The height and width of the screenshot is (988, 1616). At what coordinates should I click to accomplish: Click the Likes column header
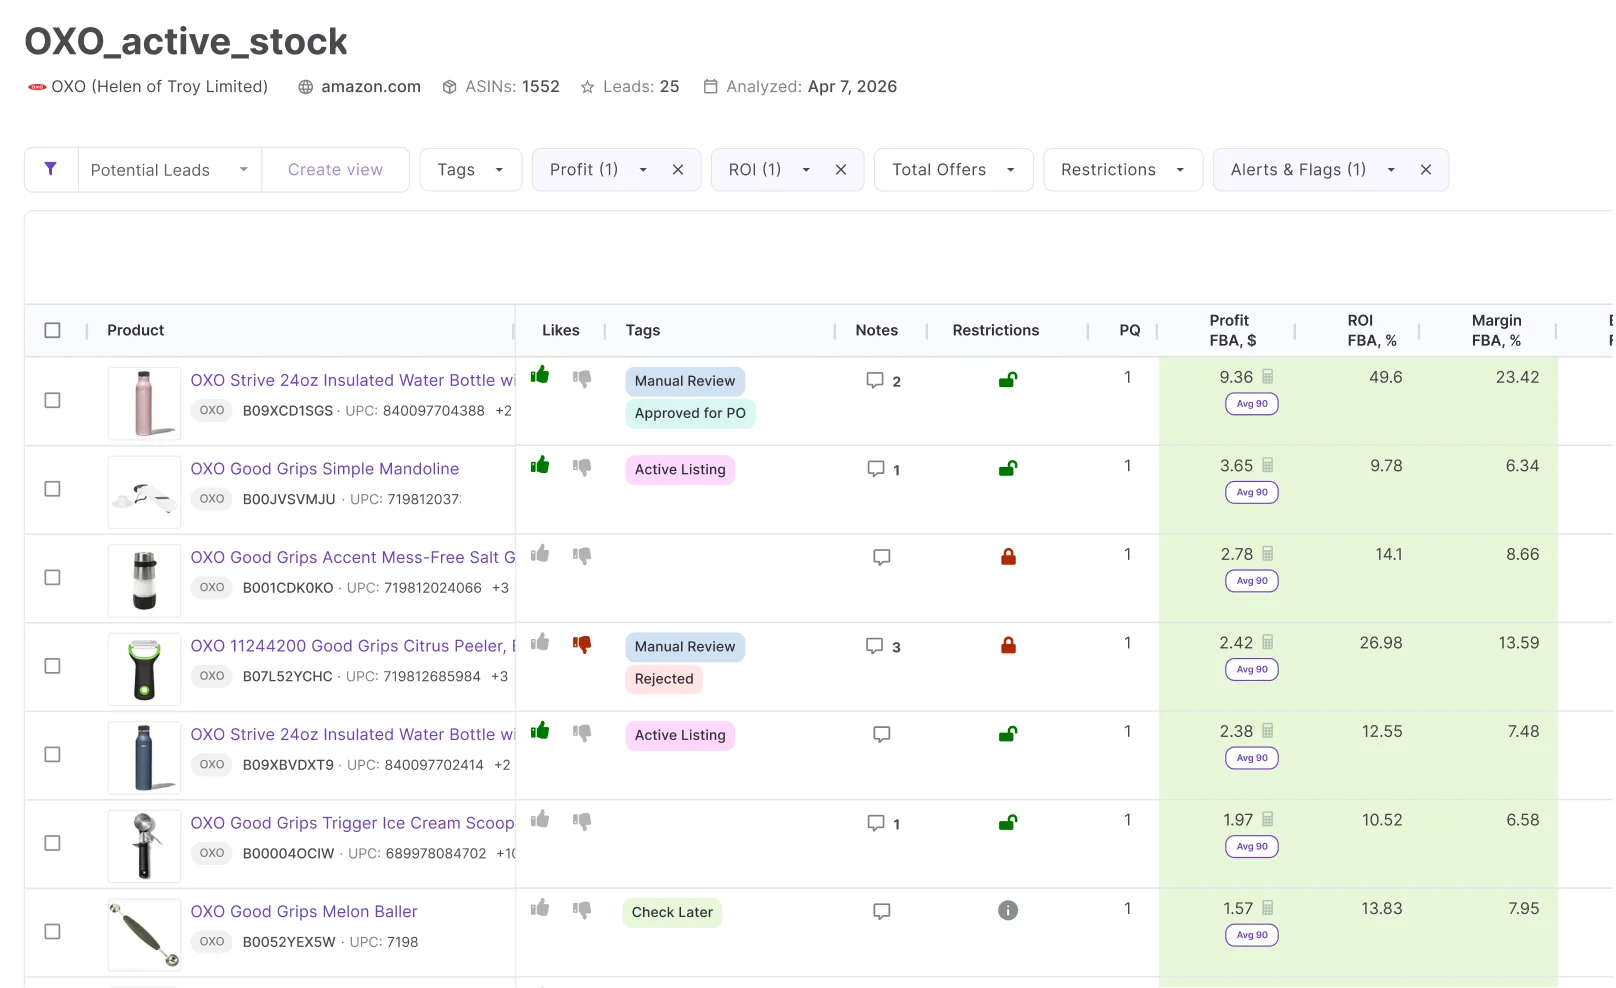point(560,330)
